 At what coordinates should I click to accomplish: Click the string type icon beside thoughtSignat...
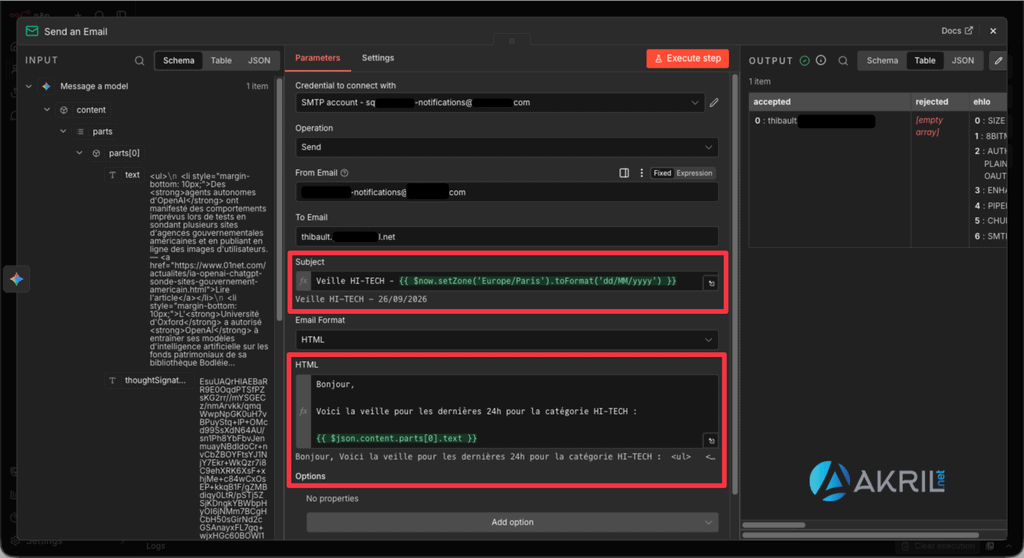tap(112, 380)
